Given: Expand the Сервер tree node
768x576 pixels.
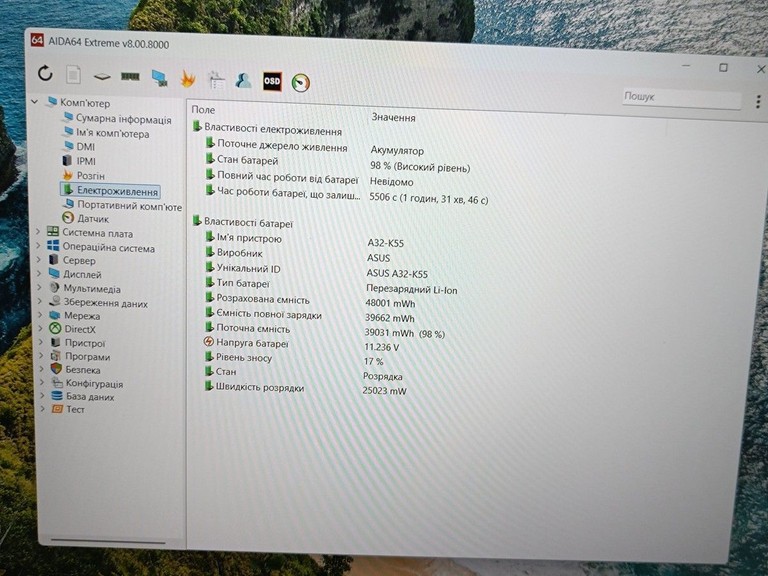Looking at the screenshot, I should (x=40, y=260).
